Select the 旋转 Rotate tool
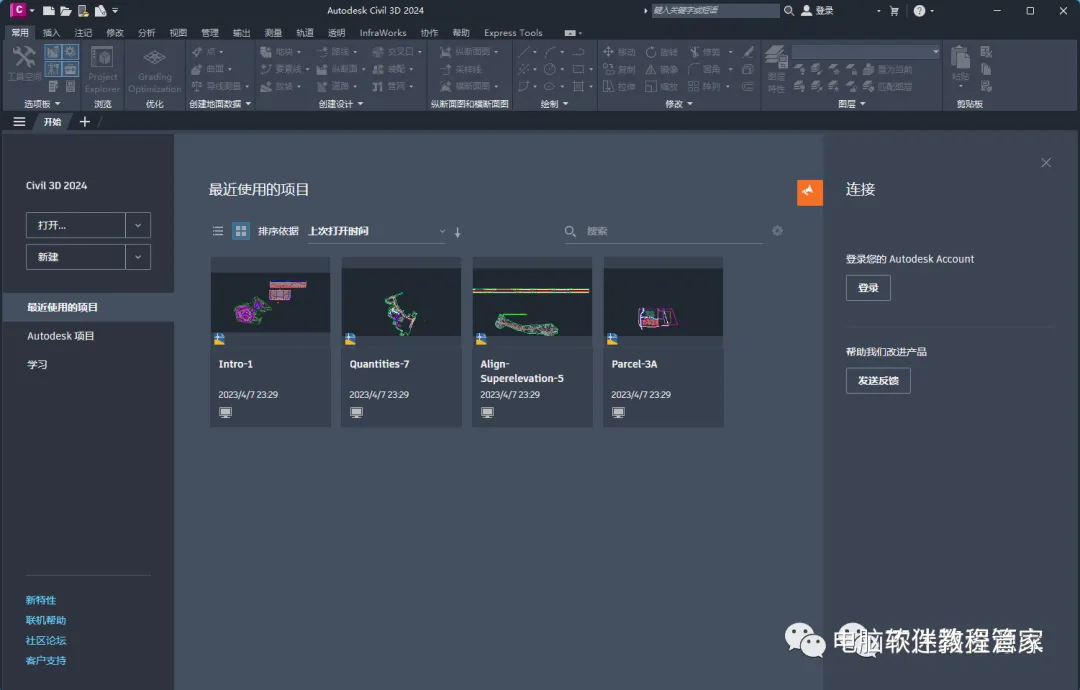 [661, 52]
